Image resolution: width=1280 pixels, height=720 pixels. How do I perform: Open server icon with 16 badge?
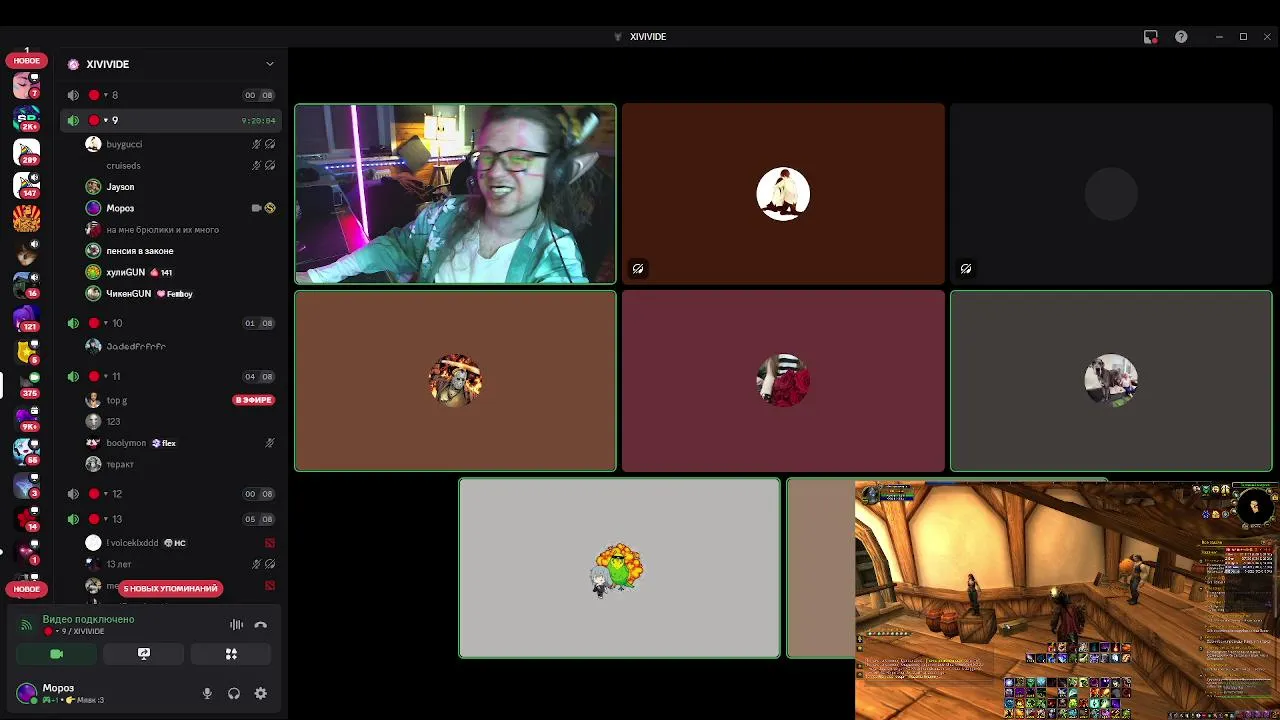coord(27,285)
